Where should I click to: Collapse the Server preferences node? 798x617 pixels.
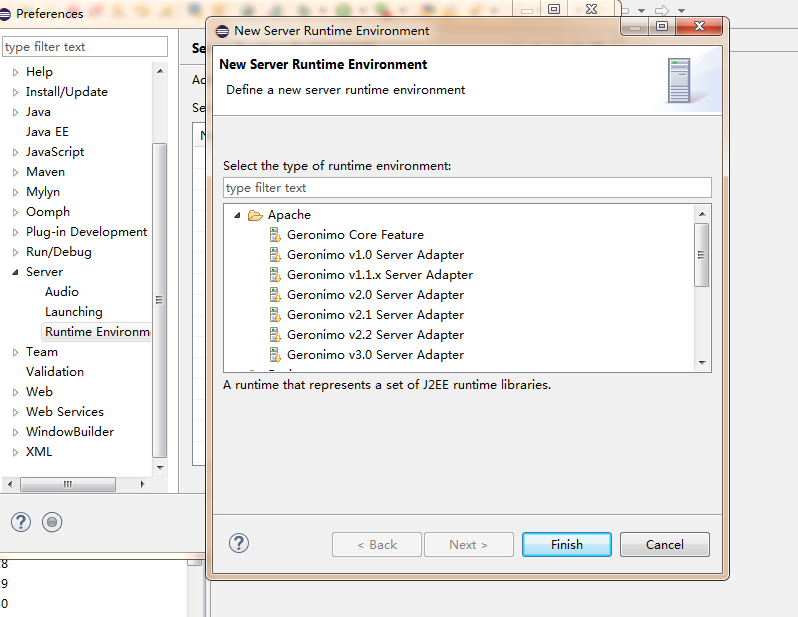pos(15,272)
